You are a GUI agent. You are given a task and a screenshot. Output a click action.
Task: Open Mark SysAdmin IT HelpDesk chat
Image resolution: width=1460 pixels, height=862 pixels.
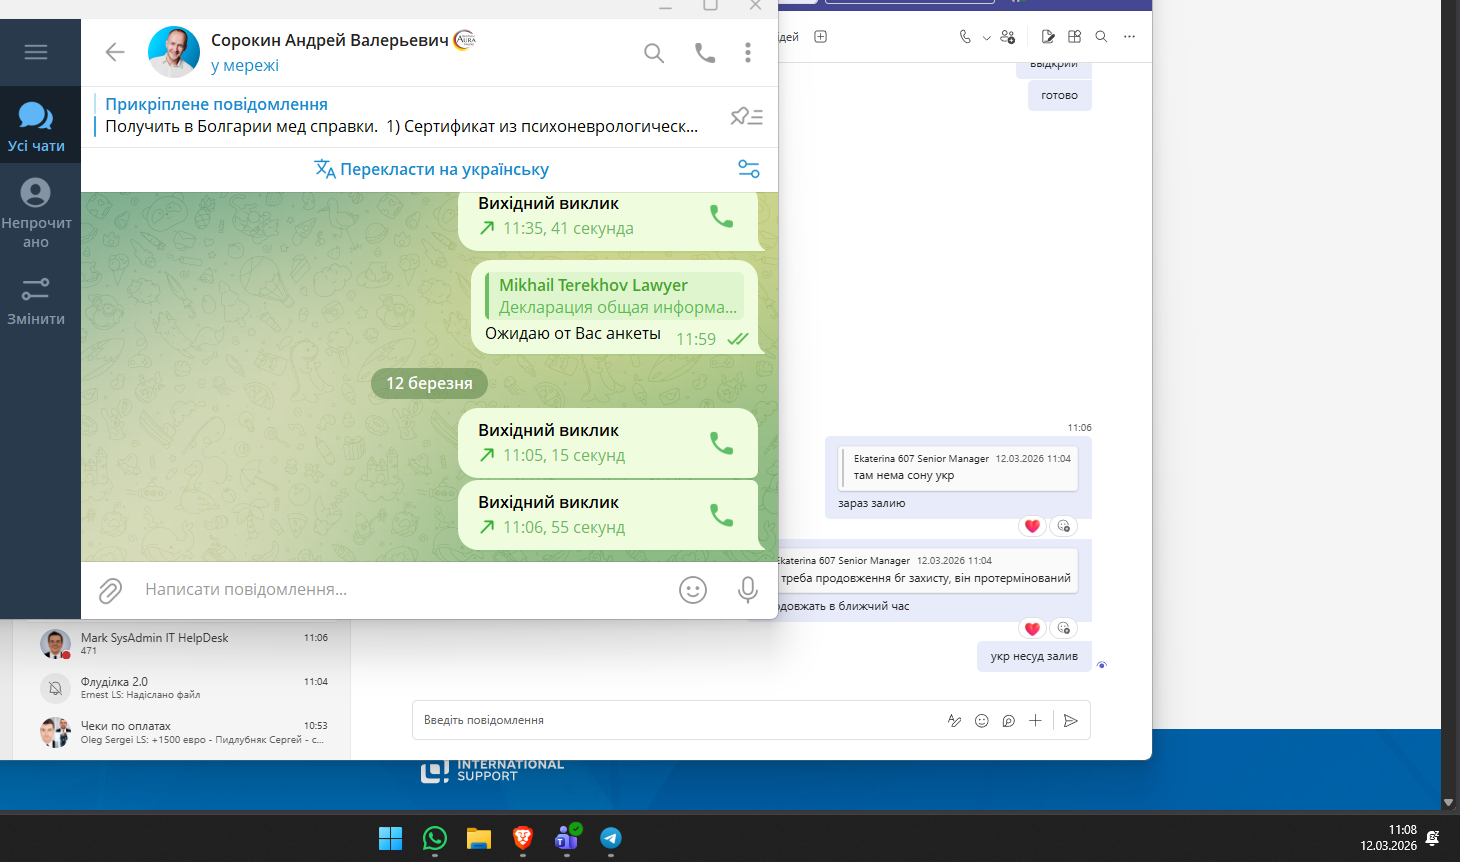(x=183, y=643)
